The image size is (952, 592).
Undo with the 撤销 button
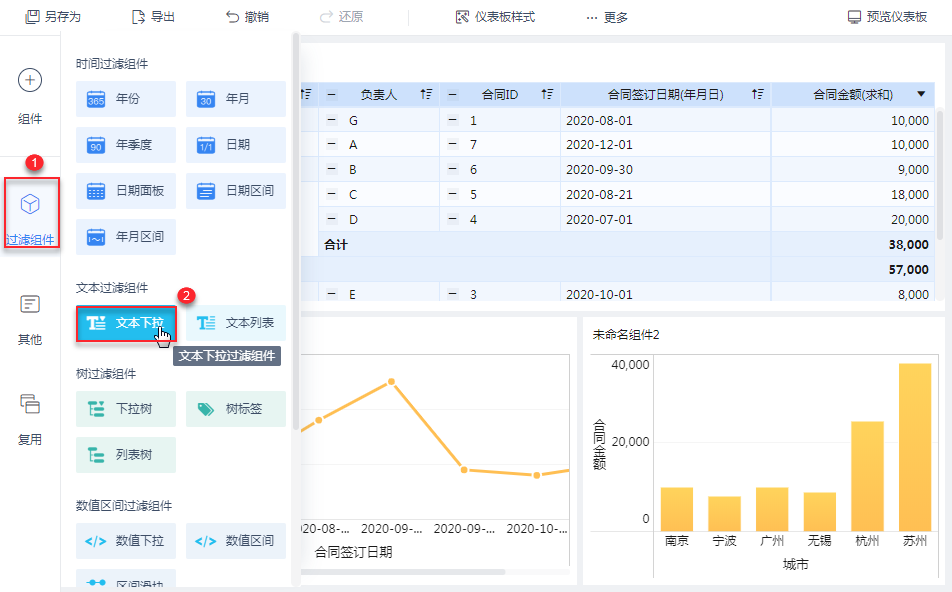pyautogui.click(x=247, y=17)
